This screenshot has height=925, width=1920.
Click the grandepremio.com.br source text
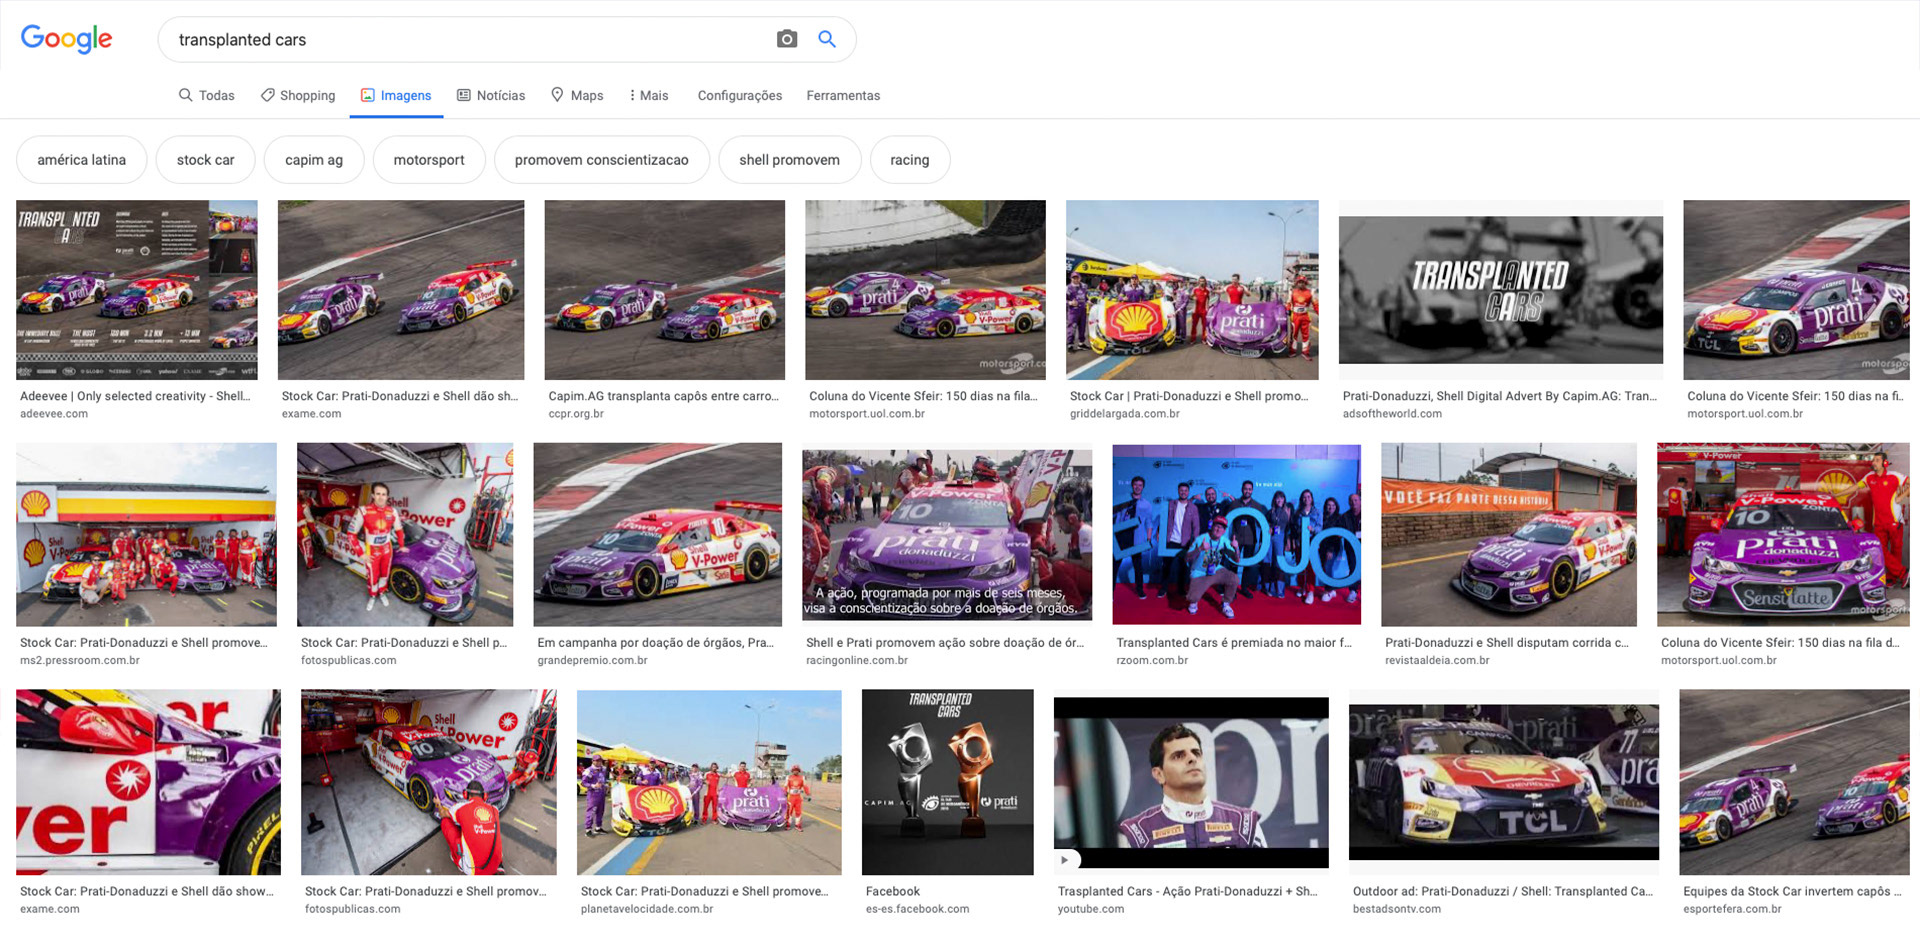[x=592, y=660]
